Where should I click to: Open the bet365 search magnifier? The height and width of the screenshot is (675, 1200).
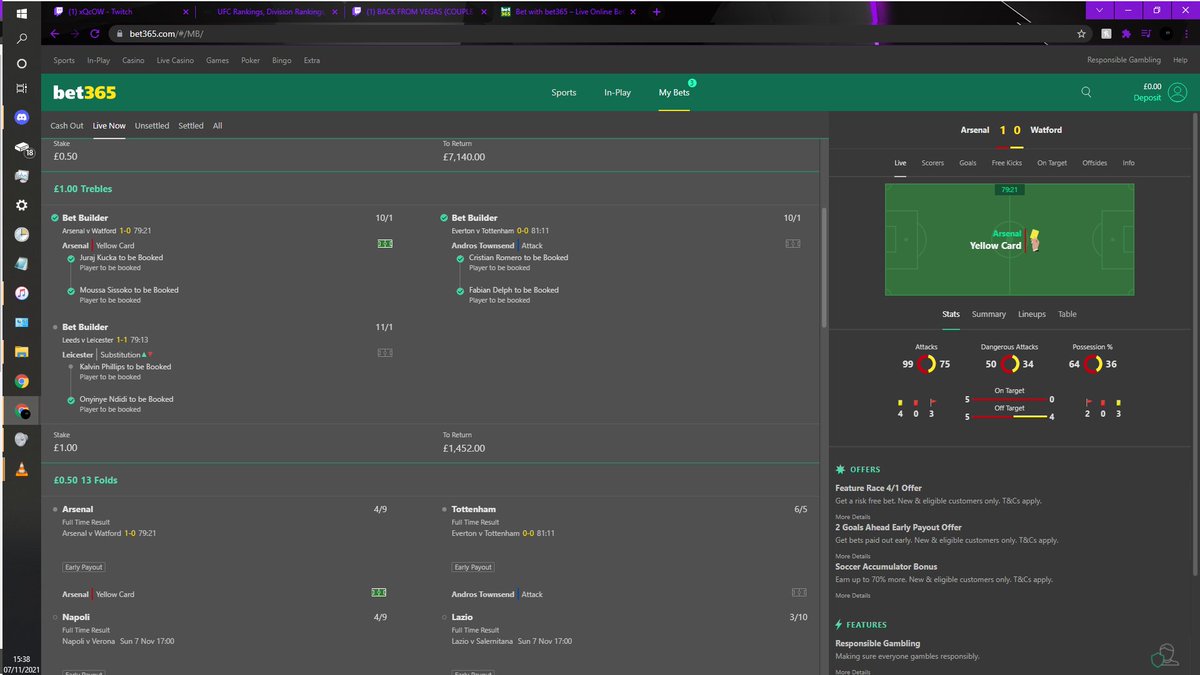pos(1086,92)
